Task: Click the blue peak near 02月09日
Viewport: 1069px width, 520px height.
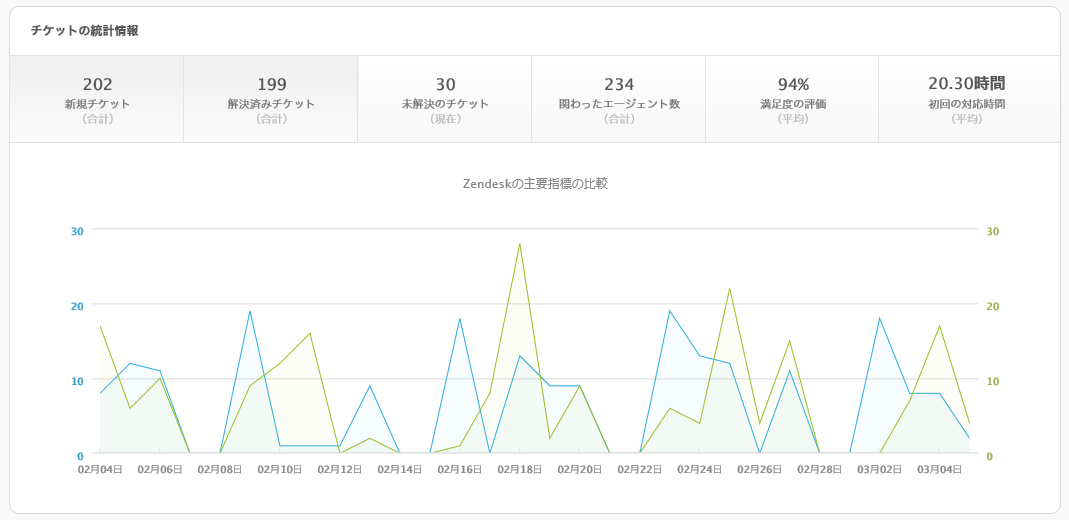Action: click(x=250, y=311)
